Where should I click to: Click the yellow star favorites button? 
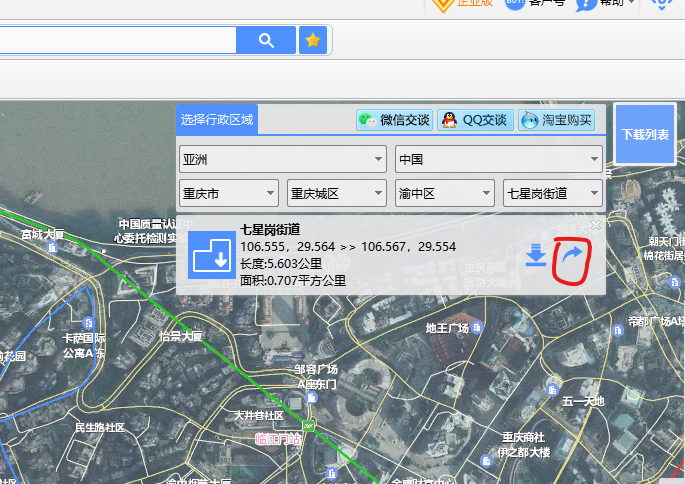point(313,40)
